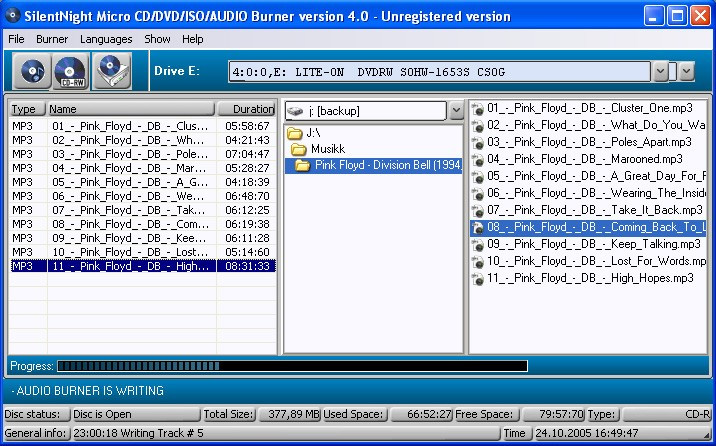716x446 pixels.
Task: Select track row 09 Kee... in burn list
Action: point(143,238)
